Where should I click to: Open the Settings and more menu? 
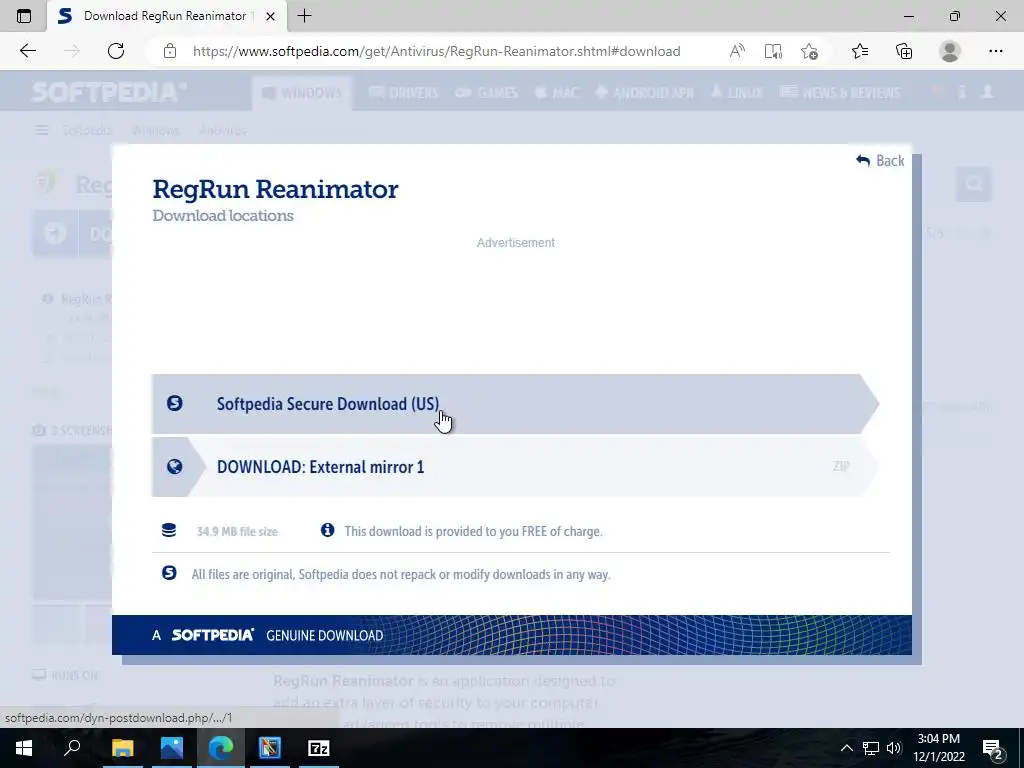pyautogui.click(x=995, y=51)
